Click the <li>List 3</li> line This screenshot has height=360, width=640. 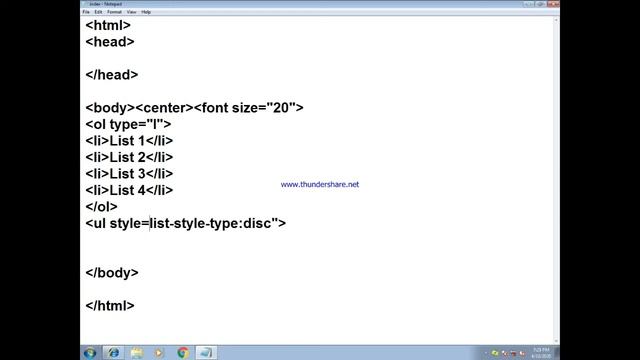tap(129, 174)
